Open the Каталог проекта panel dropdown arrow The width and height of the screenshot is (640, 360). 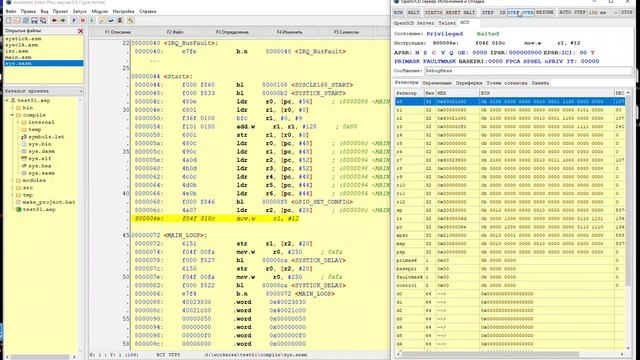(80, 91)
